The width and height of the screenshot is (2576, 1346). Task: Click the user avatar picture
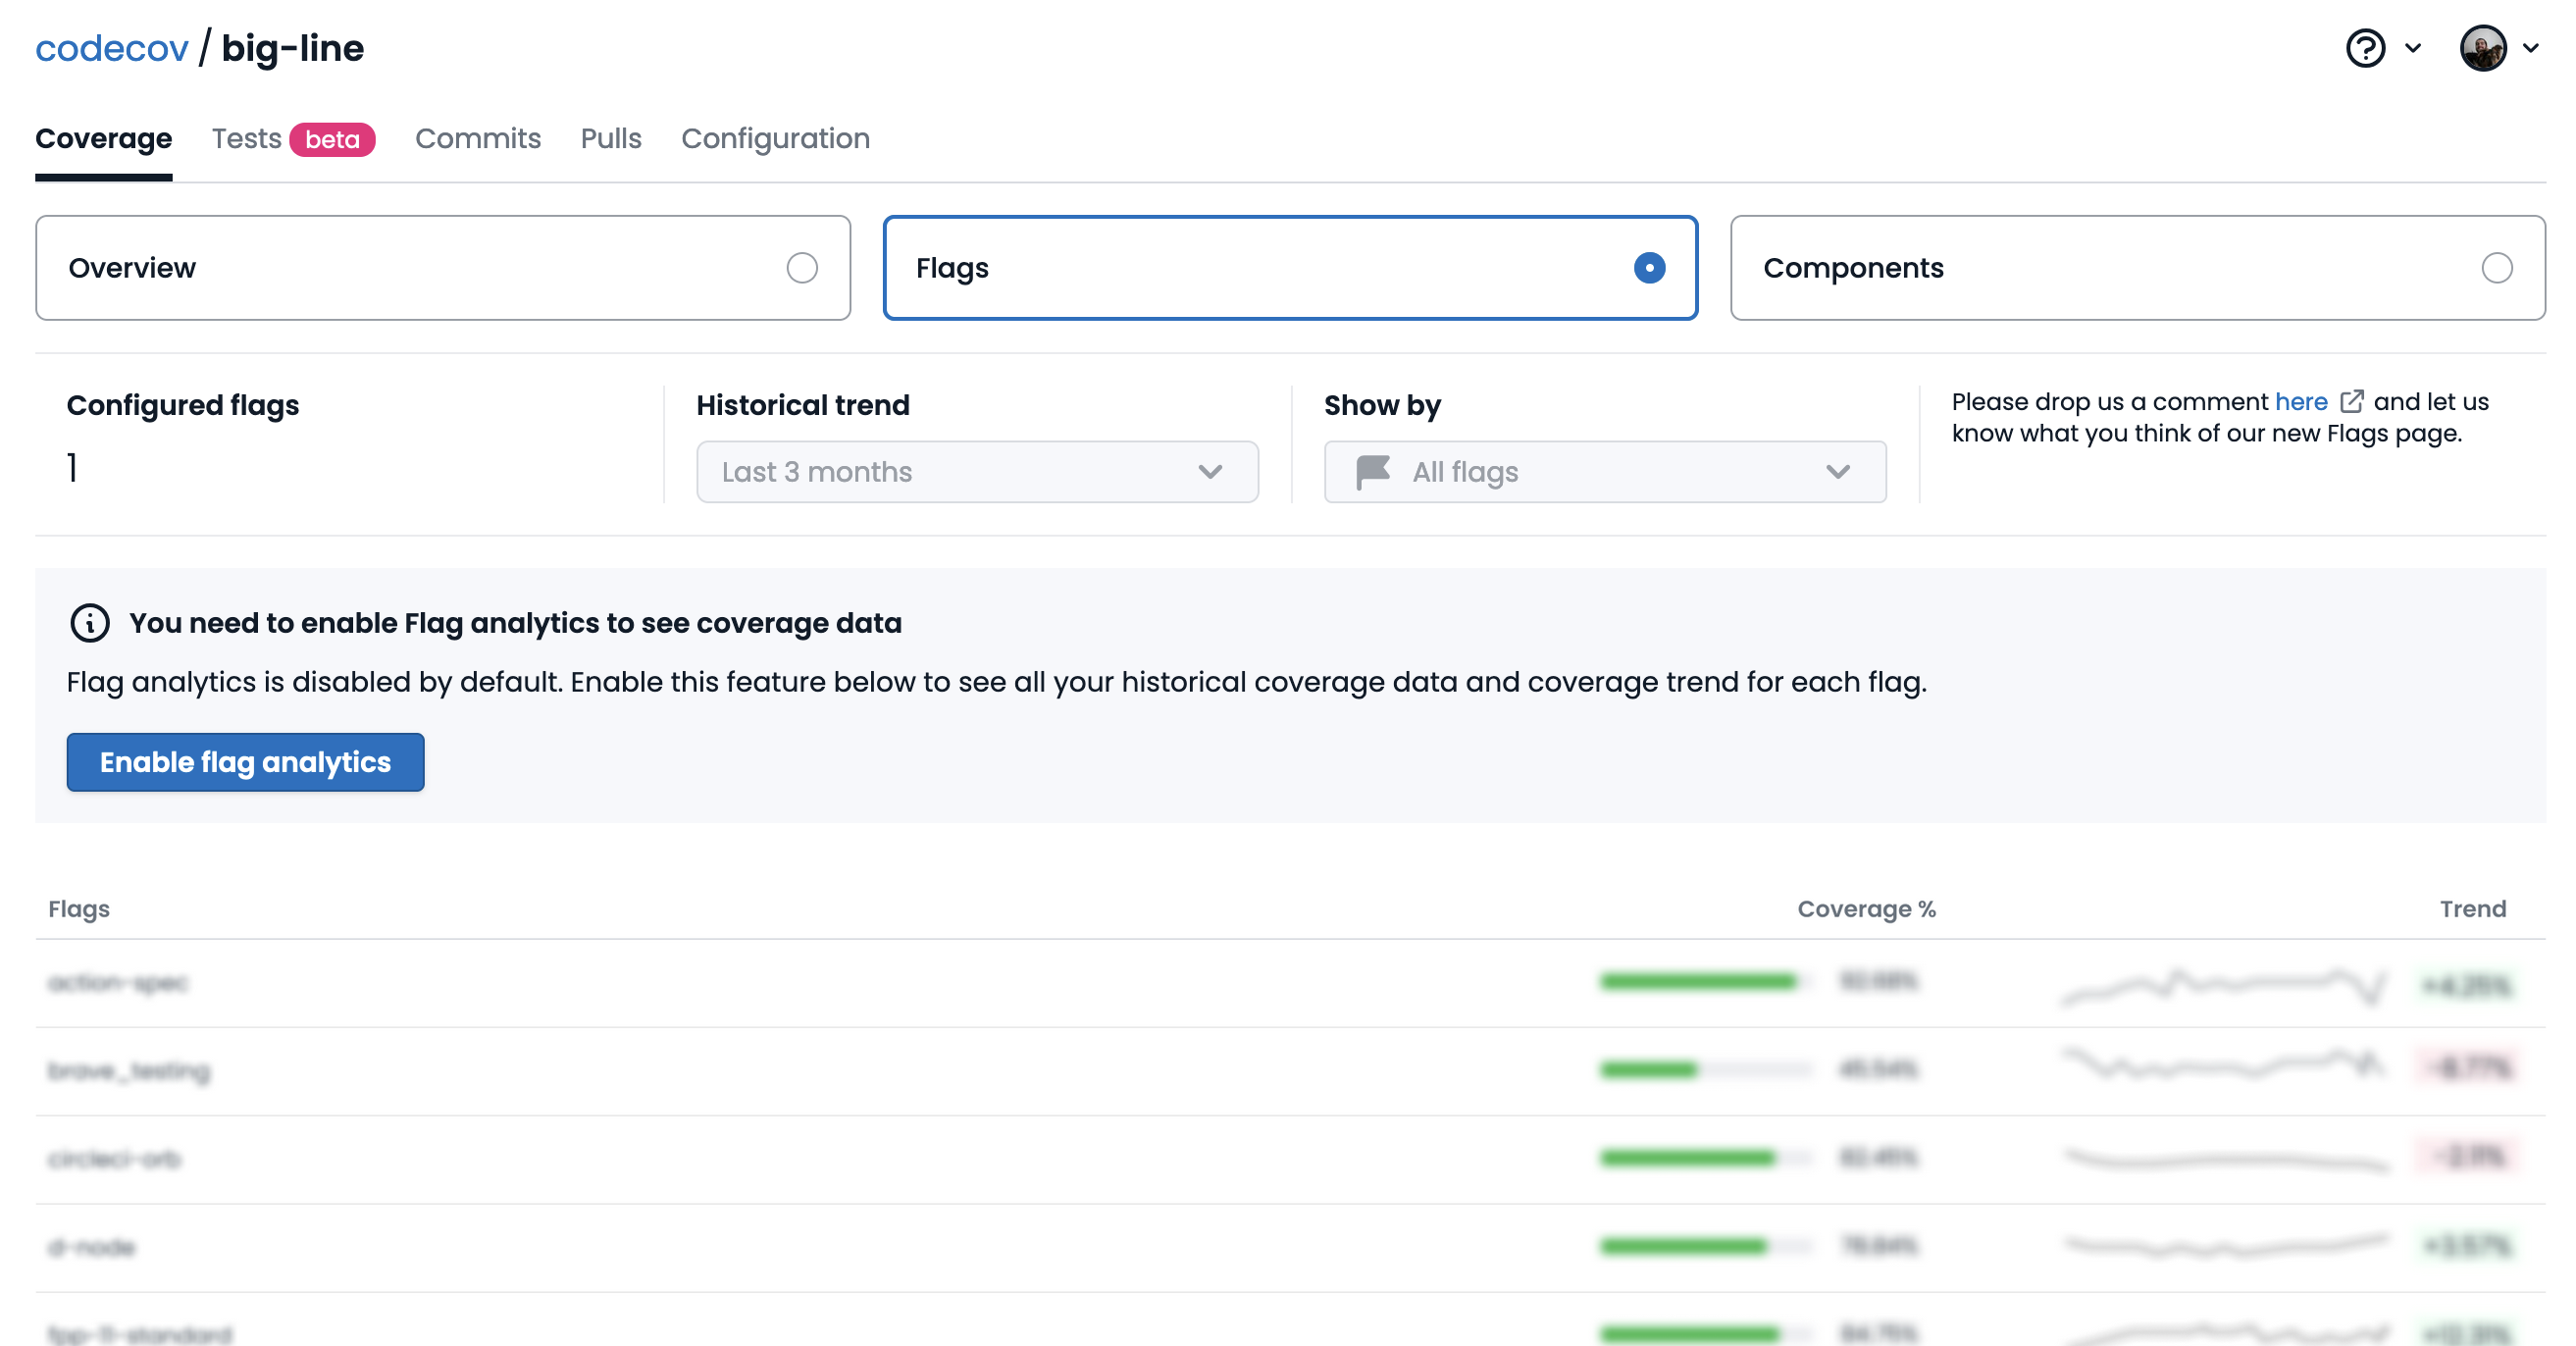coord(2482,48)
